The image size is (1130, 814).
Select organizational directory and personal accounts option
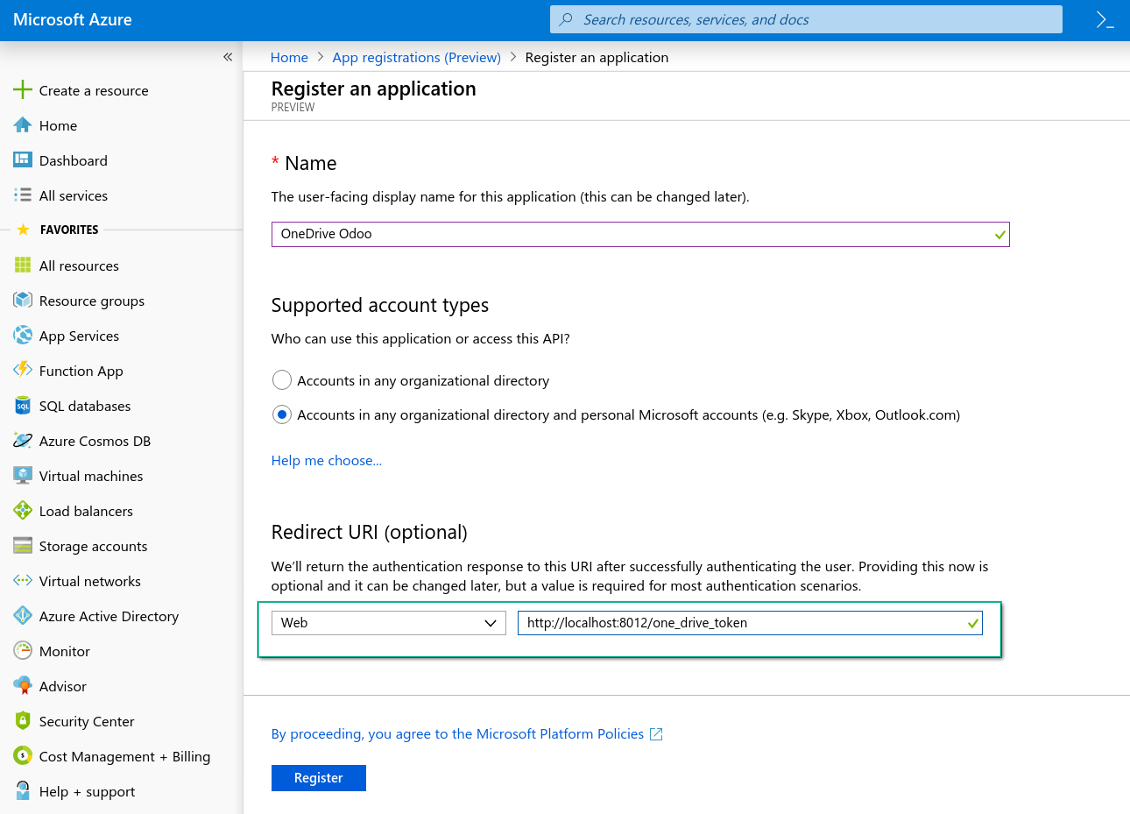282,415
